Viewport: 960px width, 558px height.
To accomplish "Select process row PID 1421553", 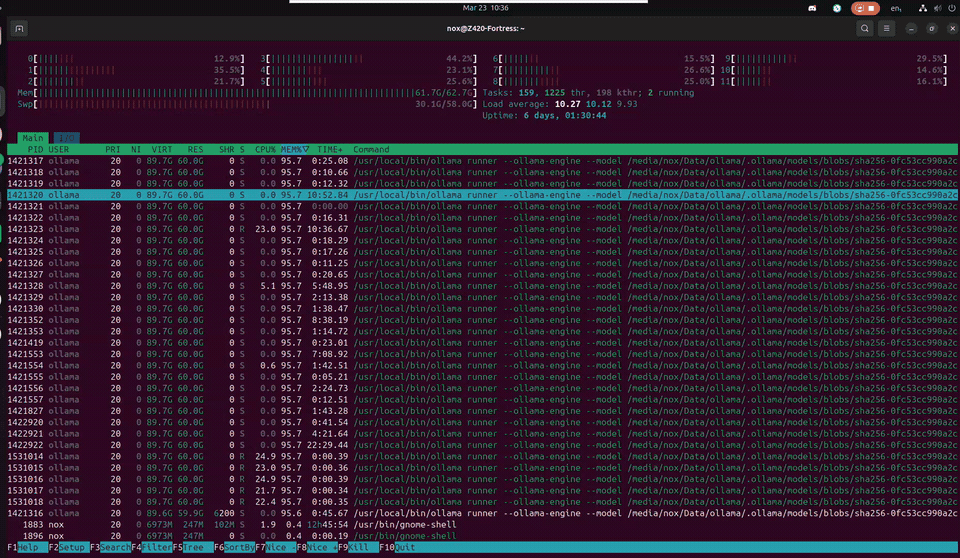I will (x=482, y=354).
